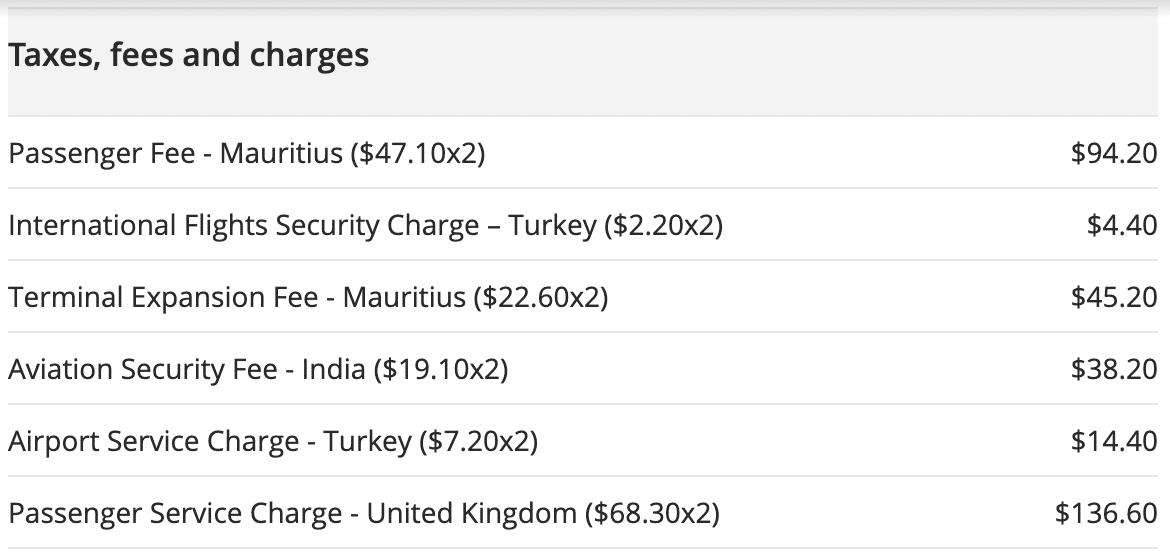Click the ($19.10x2) per-passenger breakdown

[x=441, y=370]
